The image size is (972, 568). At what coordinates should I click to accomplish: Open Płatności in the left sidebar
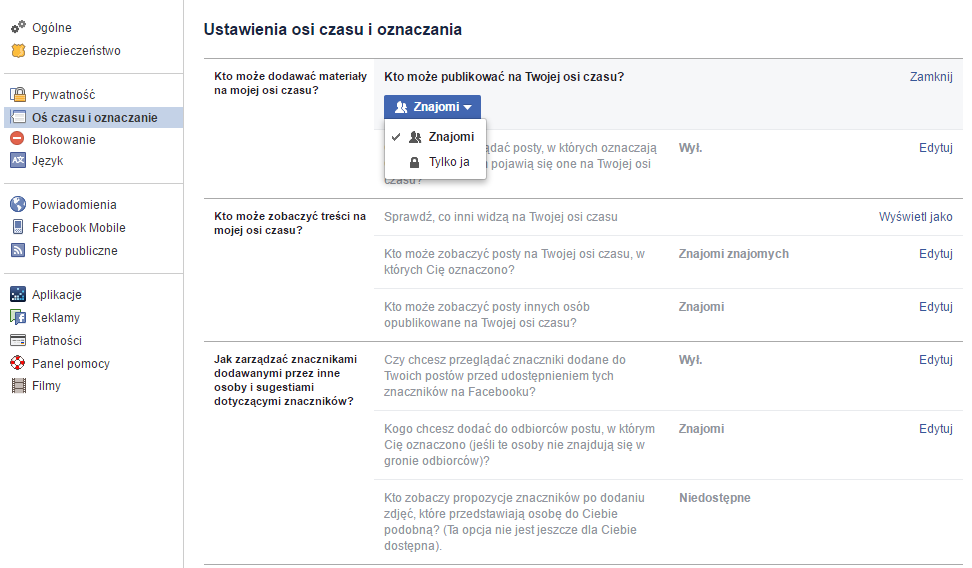(56, 341)
